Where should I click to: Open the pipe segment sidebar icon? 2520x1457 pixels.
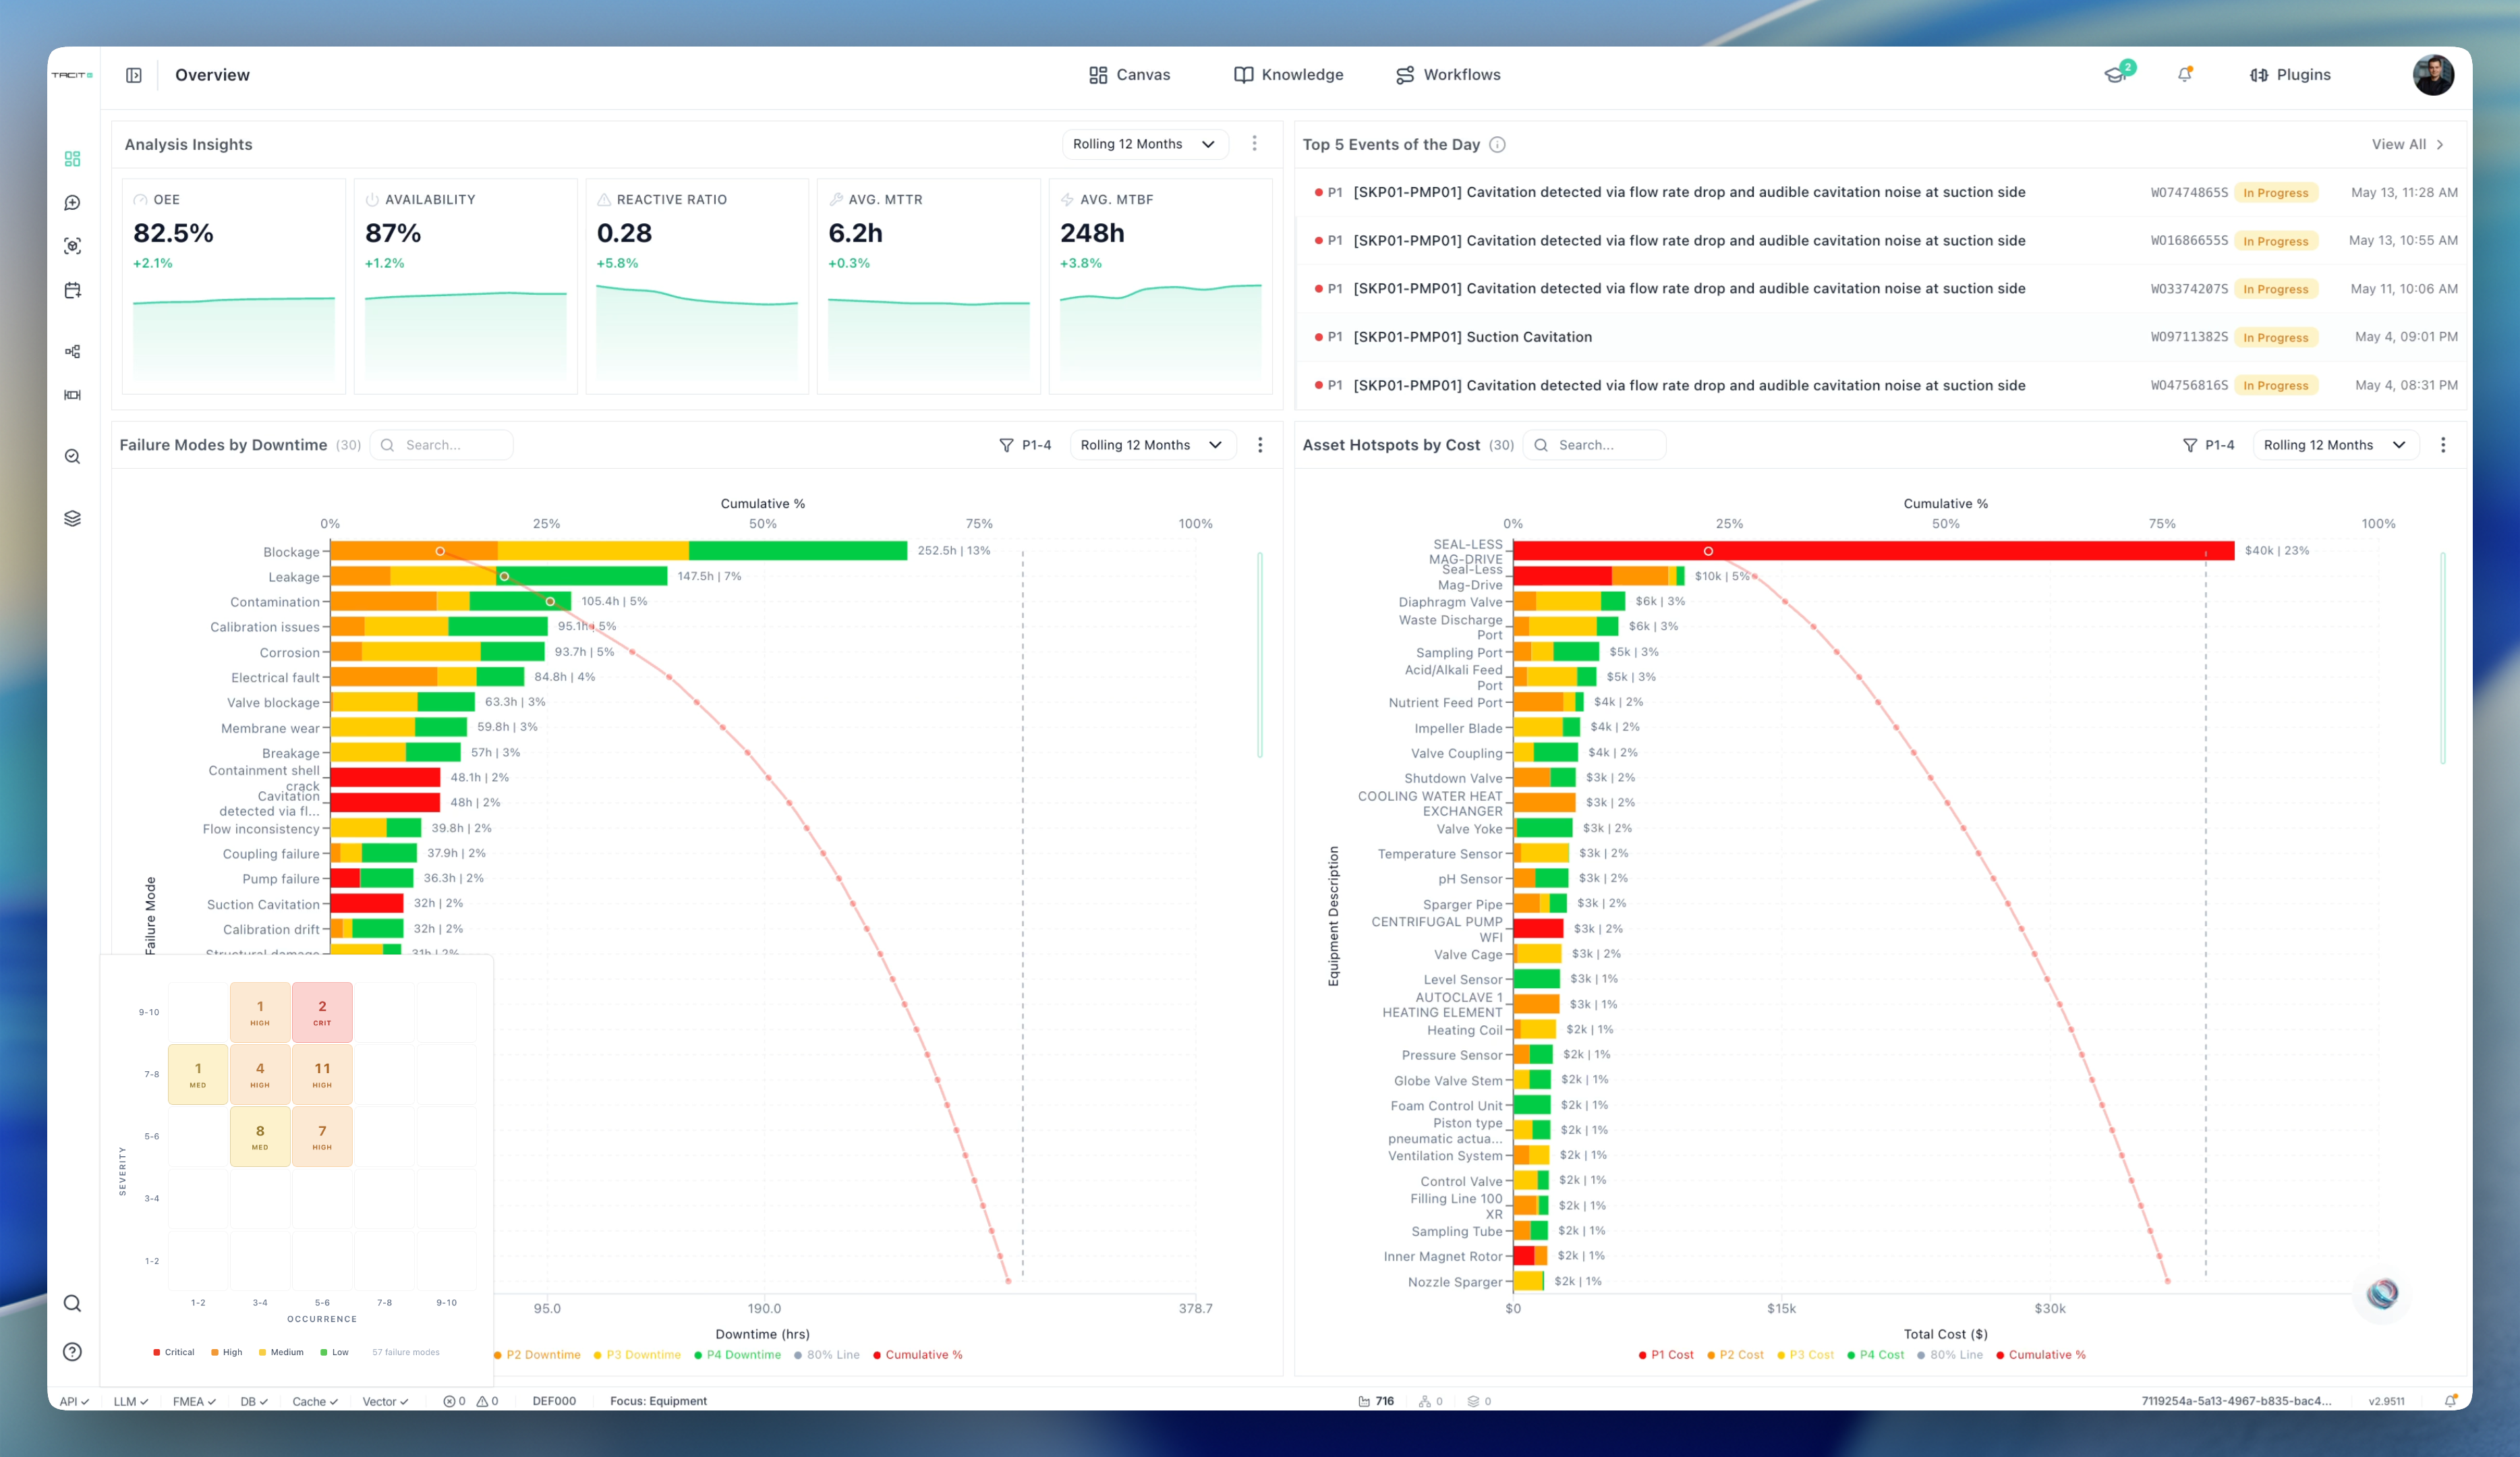pyautogui.click(x=72, y=395)
